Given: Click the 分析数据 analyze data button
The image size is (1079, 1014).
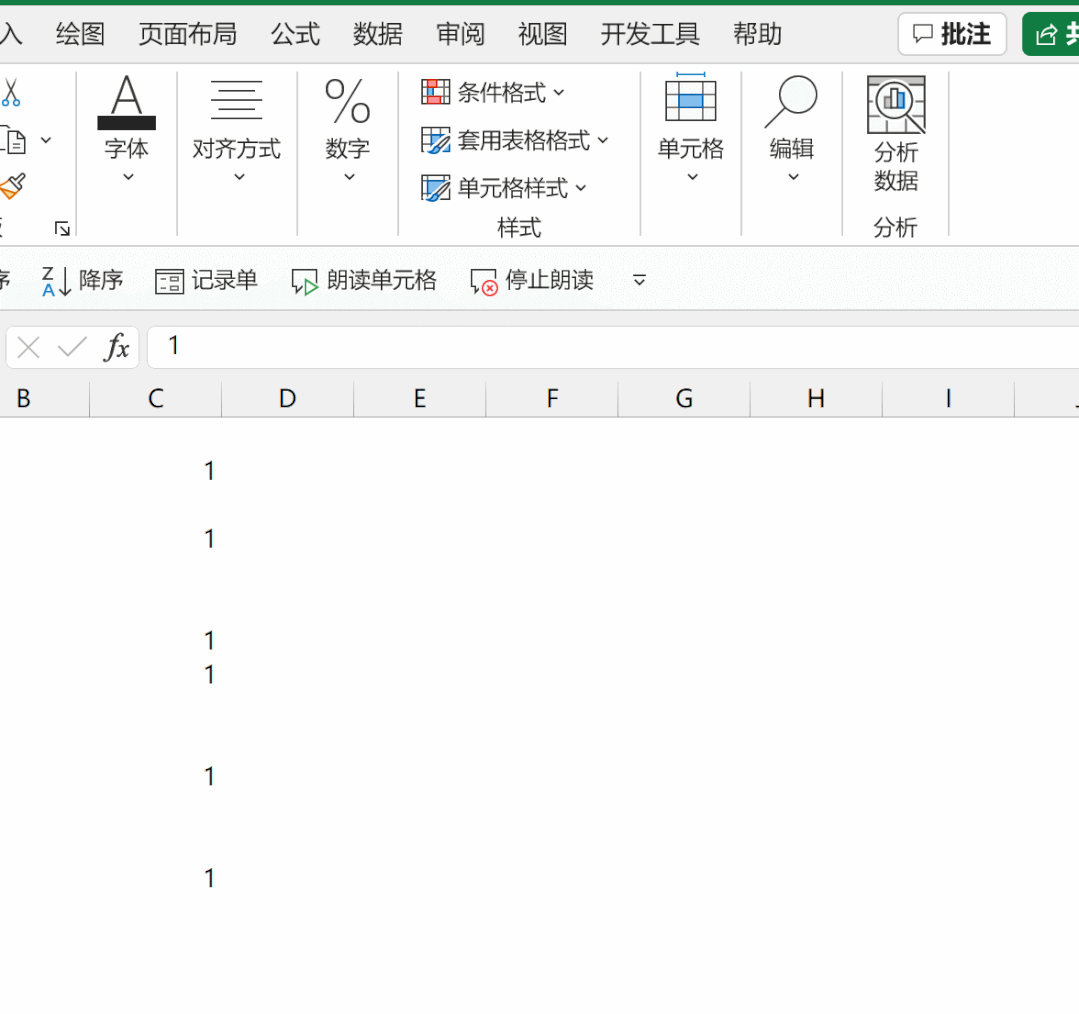Looking at the screenshot, I should (896, 135).
